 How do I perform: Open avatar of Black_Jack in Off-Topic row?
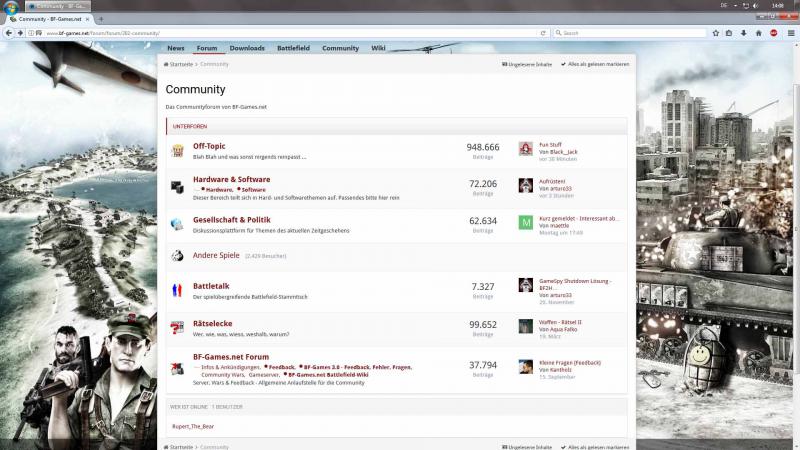coord(525,149)
